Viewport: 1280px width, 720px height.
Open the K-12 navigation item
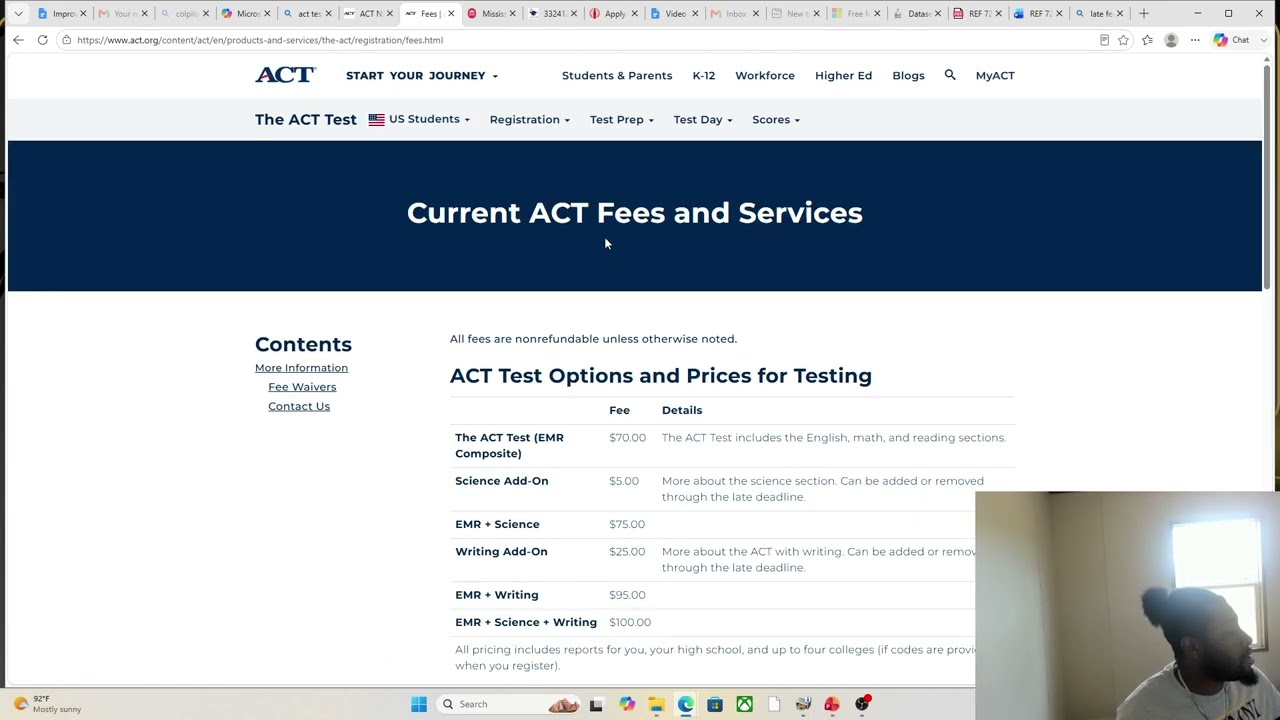pos(703,75)
